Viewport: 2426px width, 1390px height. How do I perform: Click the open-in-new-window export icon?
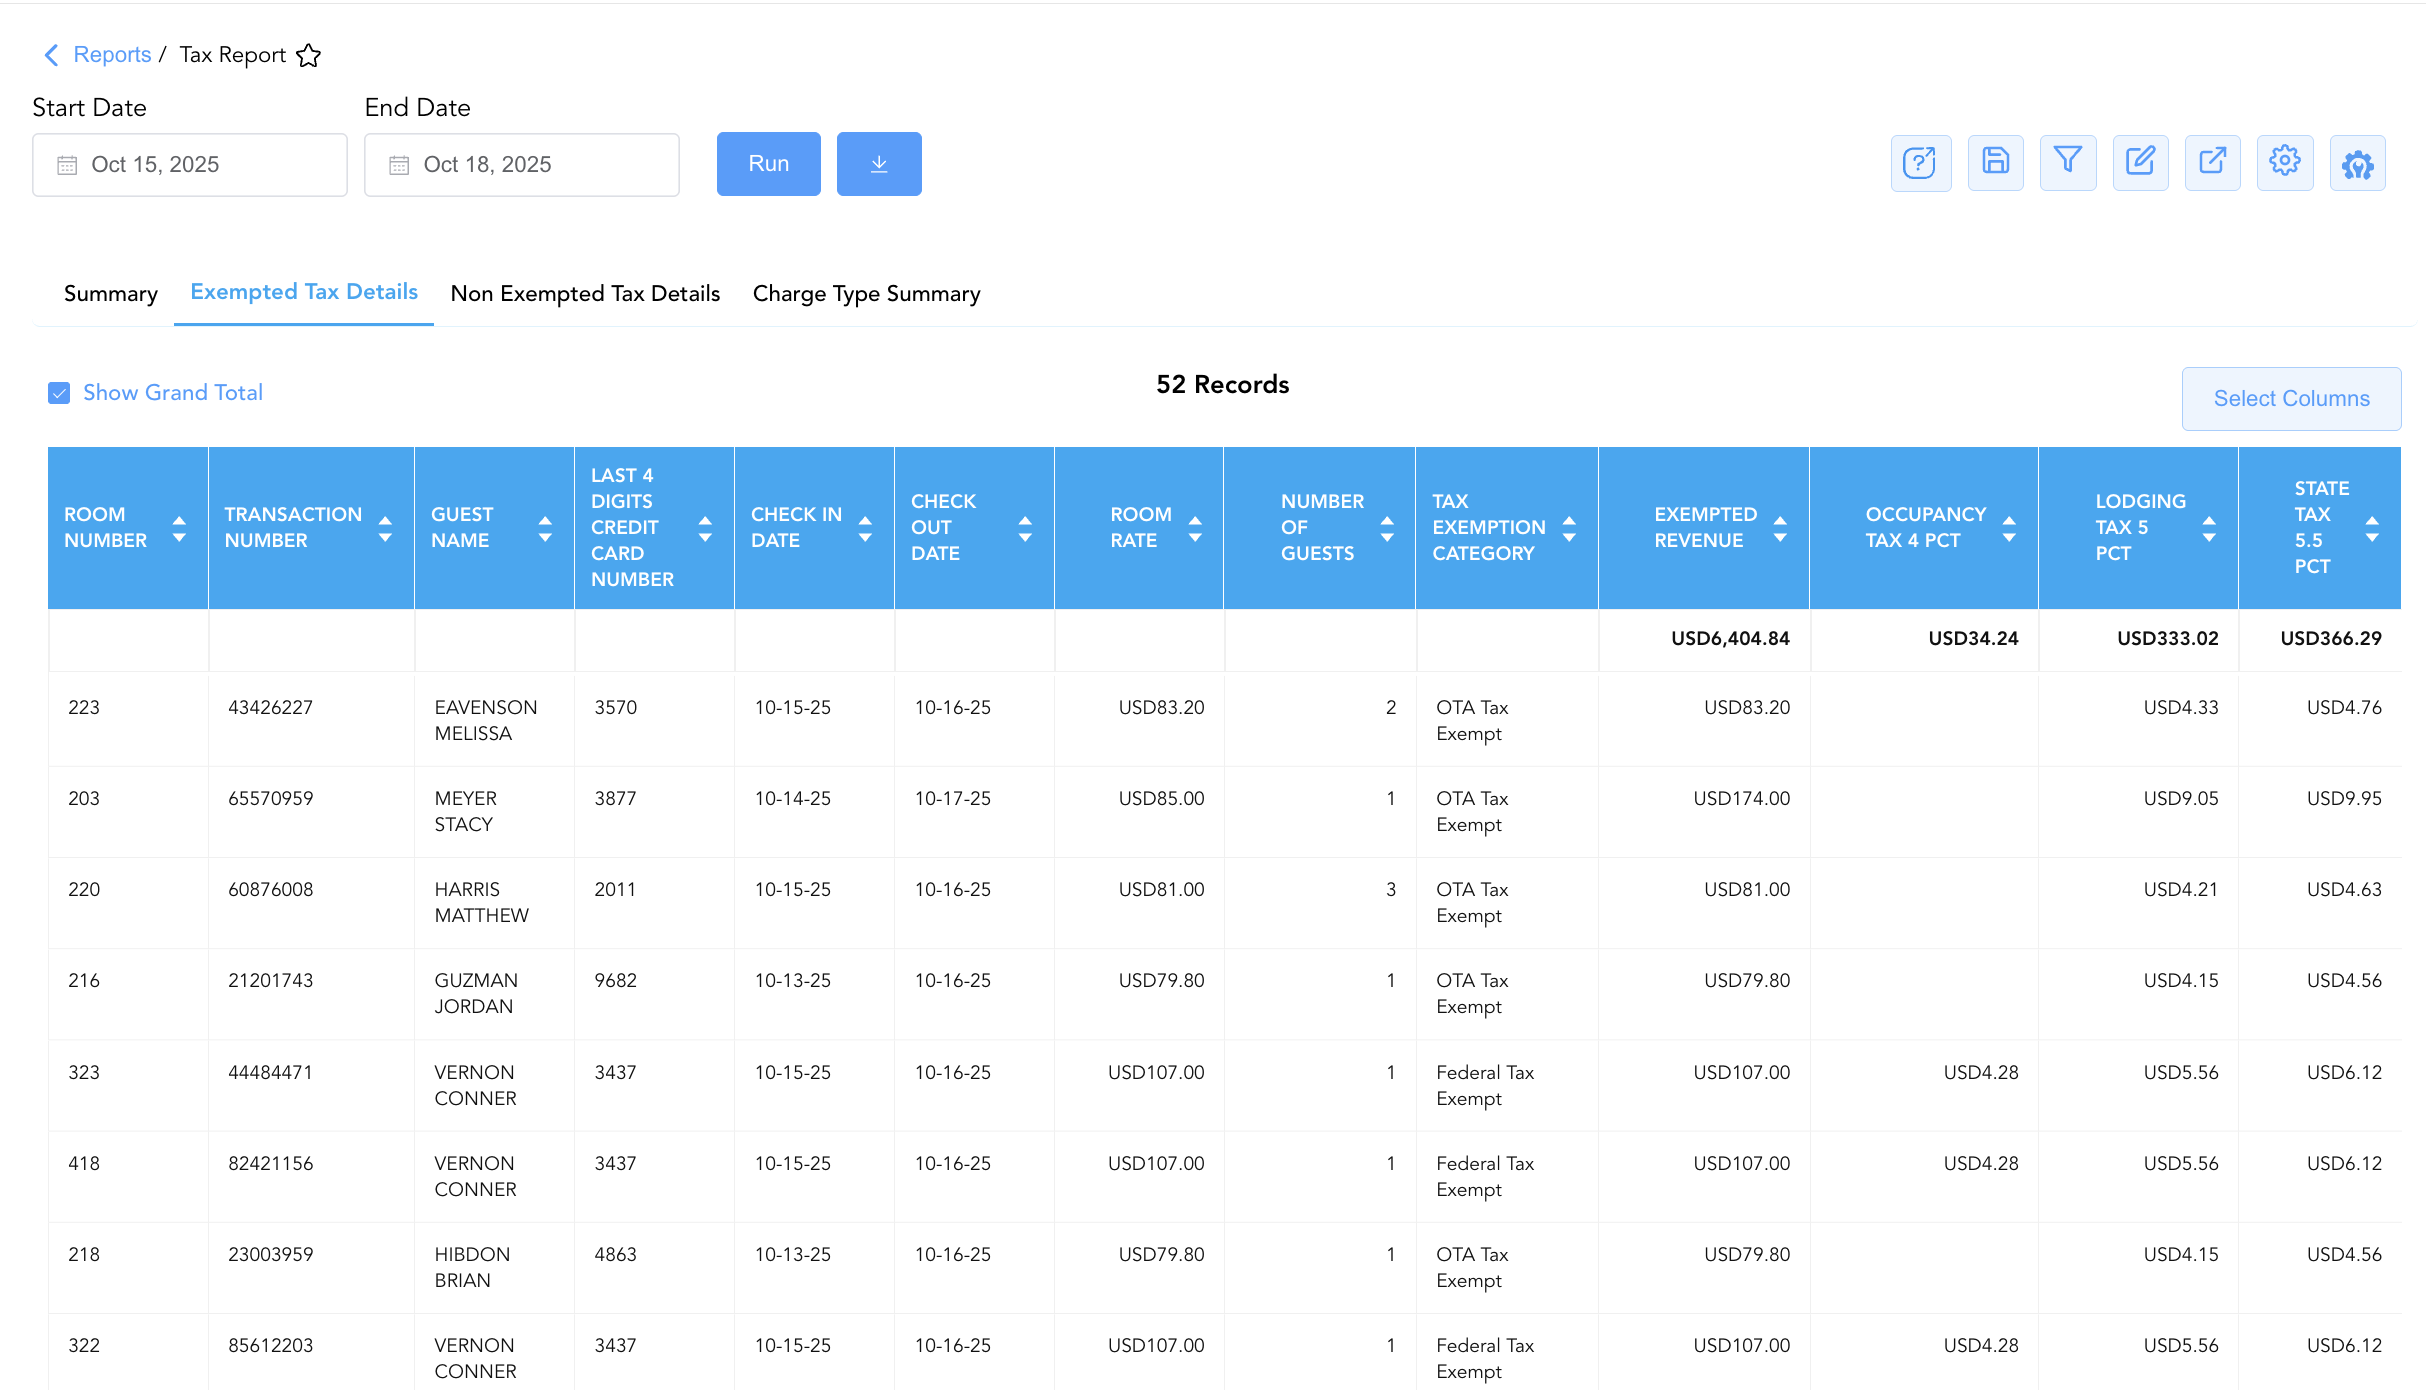tap(2212, 163)
